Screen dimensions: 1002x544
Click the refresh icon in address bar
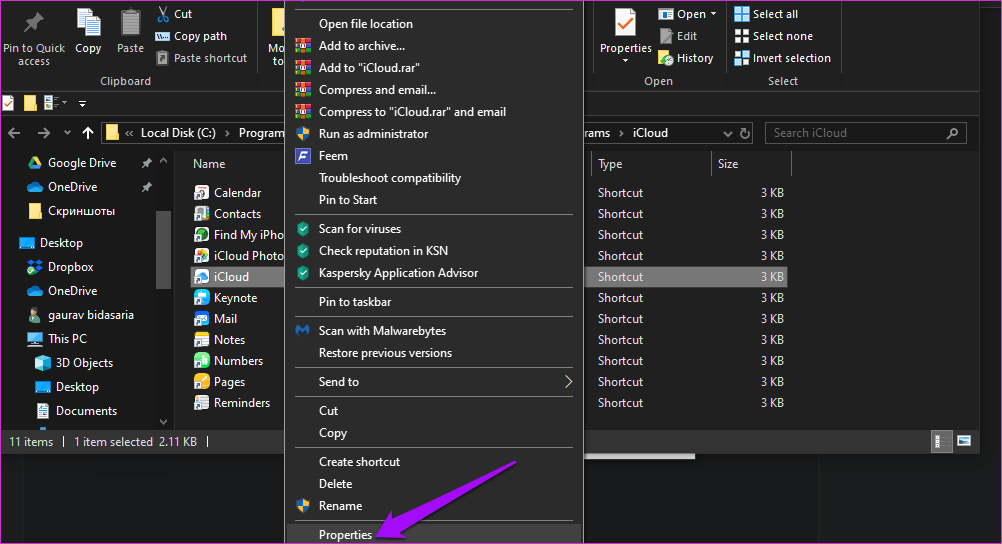coord(744,133)
